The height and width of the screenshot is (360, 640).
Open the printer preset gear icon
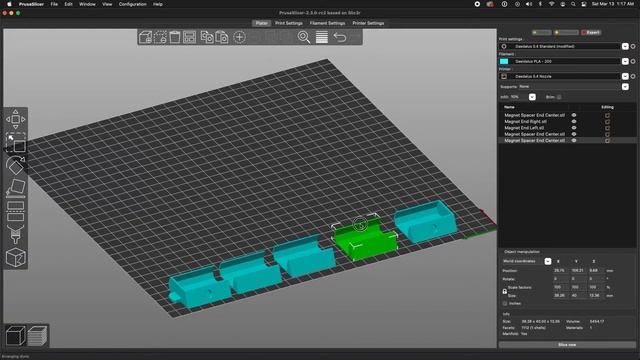click(633, 76)
